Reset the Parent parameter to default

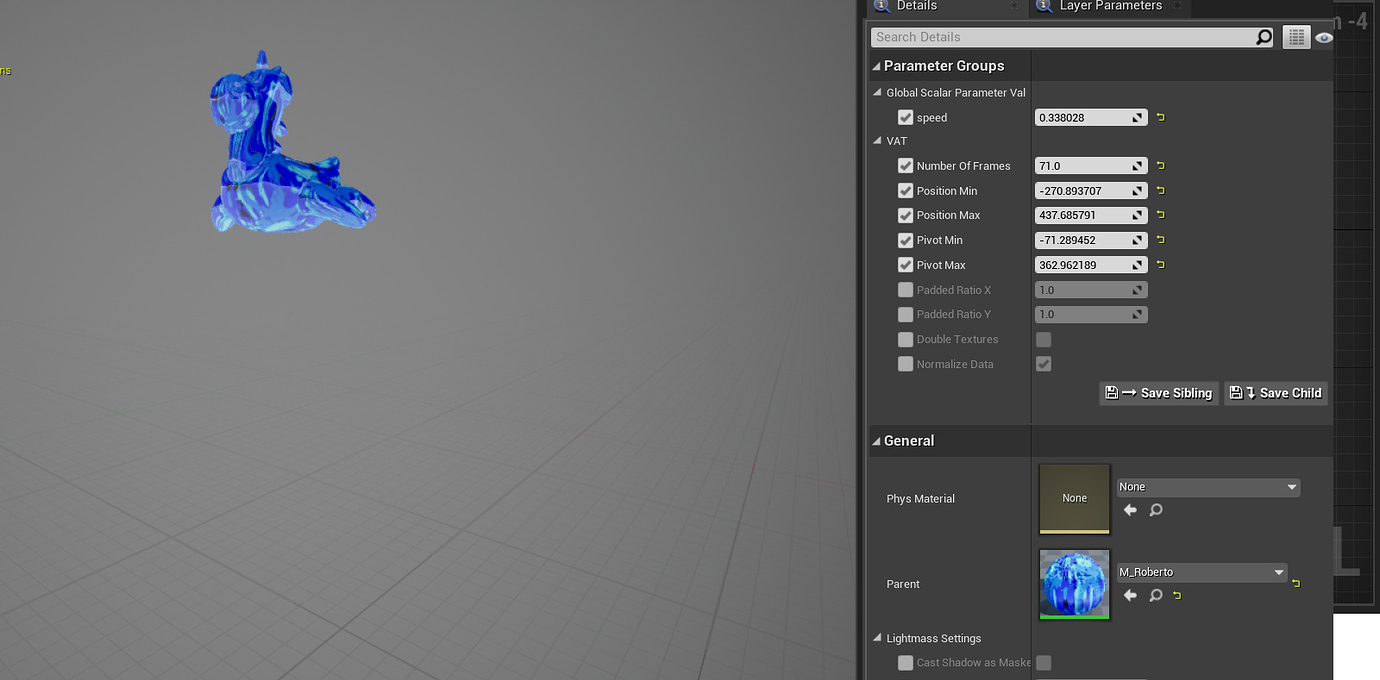click(1296, 582)
